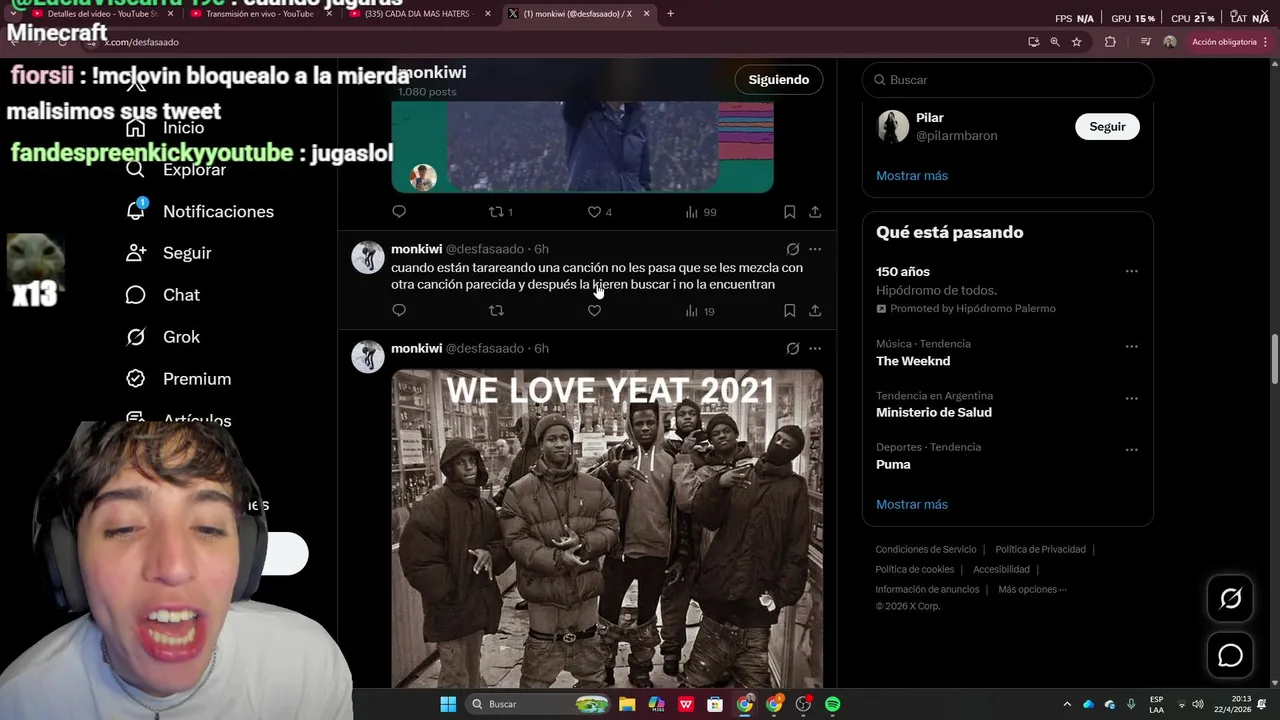Switch to 'Transmisión en vivo - YouTube' tab
The image size is (1280, 720).
258,14
